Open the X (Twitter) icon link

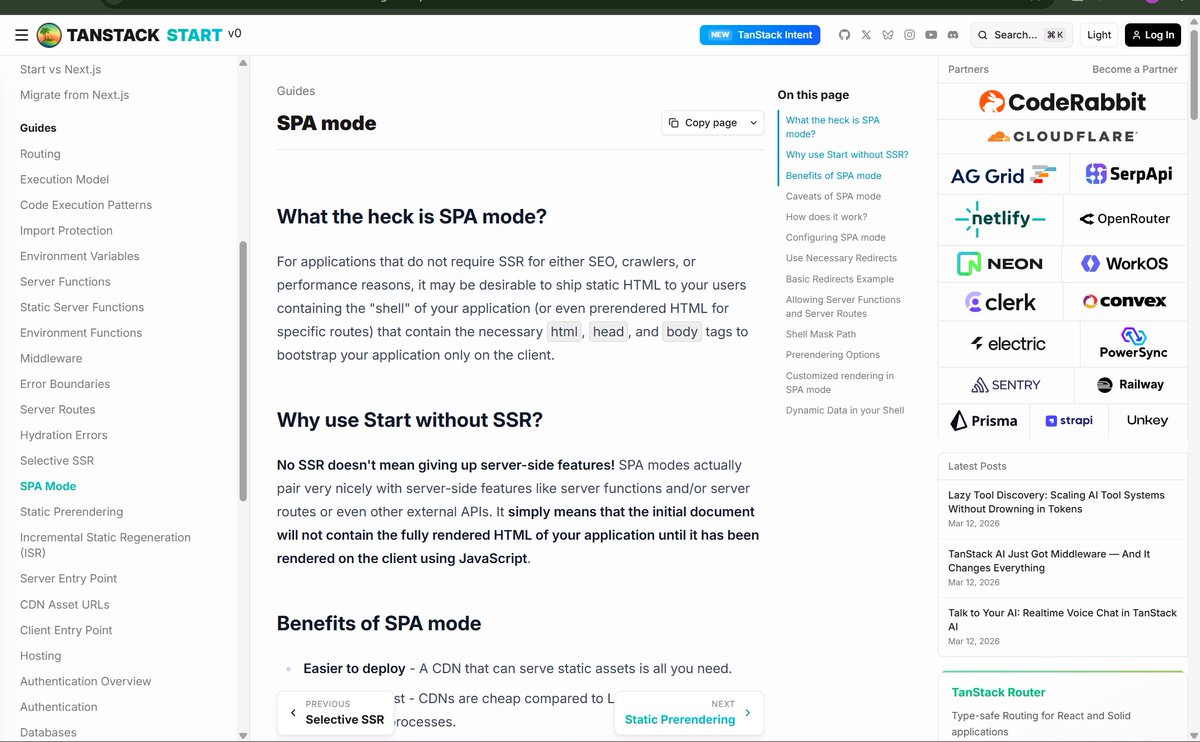pyautogui.click(x=866, y=35)
